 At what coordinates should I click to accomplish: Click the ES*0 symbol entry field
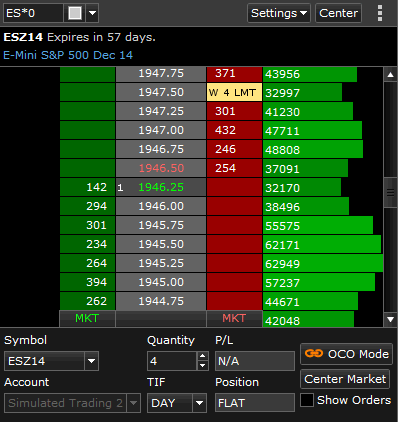(x=33, y=13)
